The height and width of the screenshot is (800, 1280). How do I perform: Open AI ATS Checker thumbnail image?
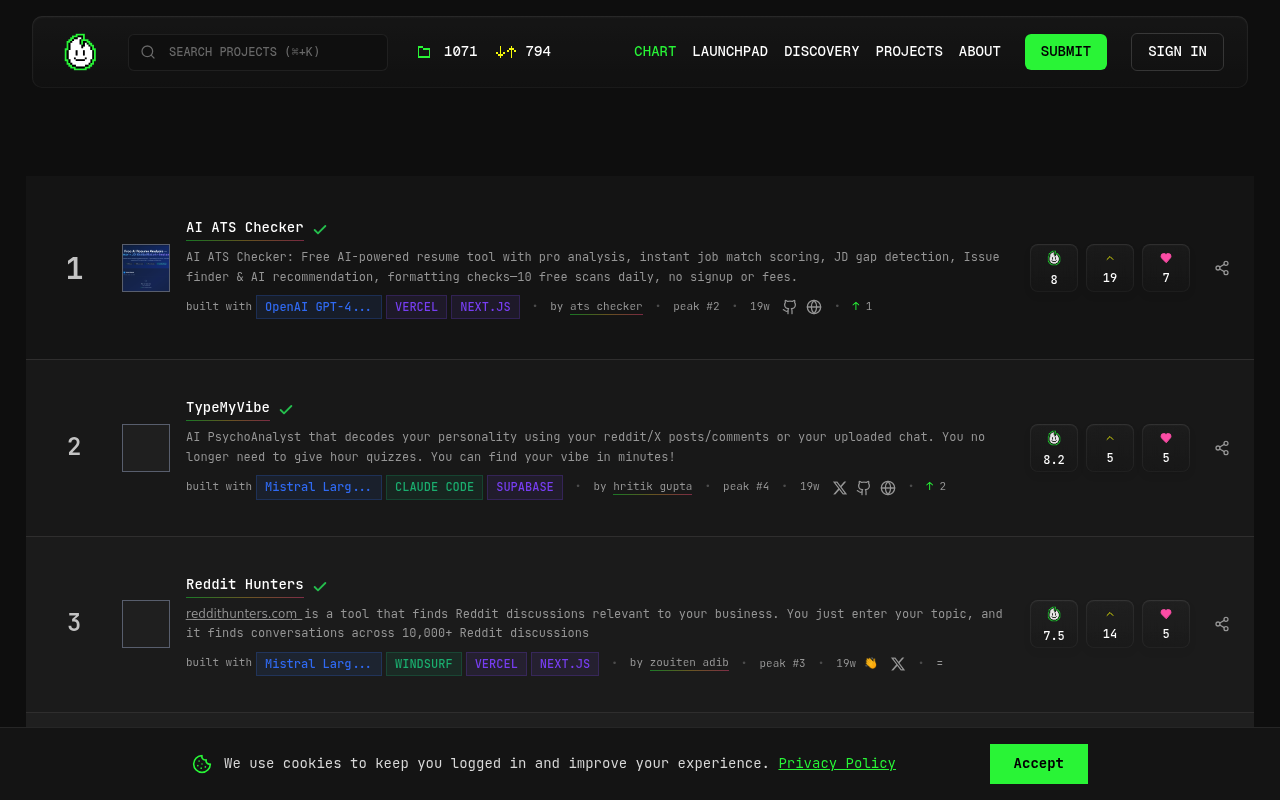click(x=146, y=268)
